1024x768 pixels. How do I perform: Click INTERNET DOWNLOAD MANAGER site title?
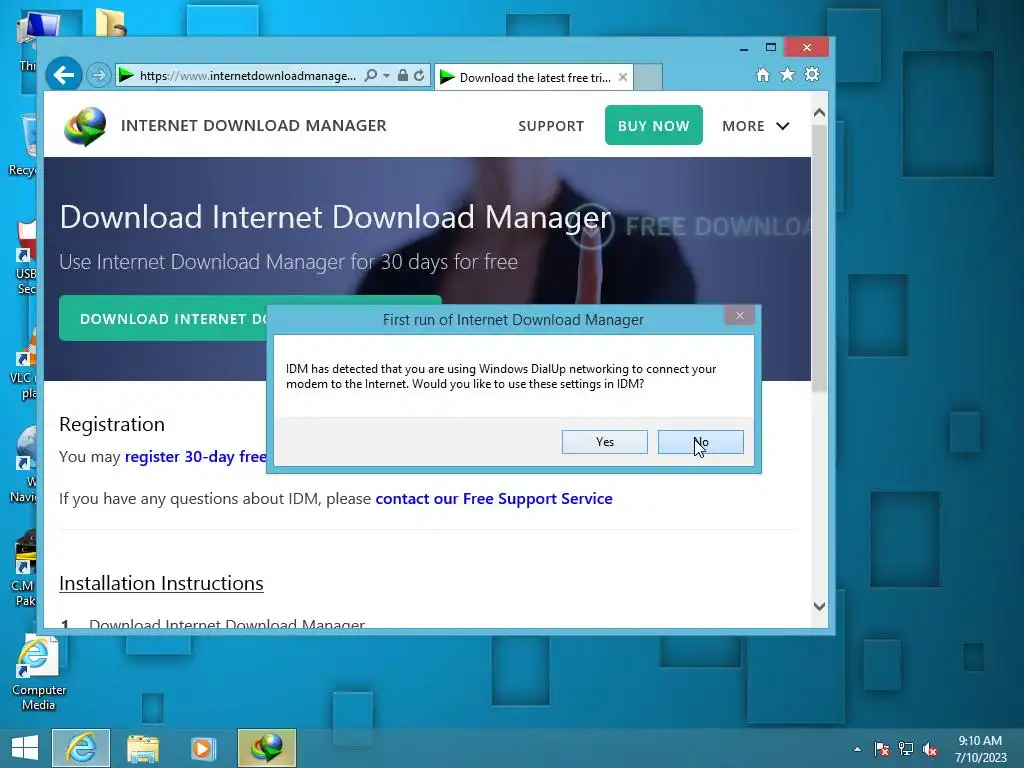pyautogui.click(x=253, y=125)
